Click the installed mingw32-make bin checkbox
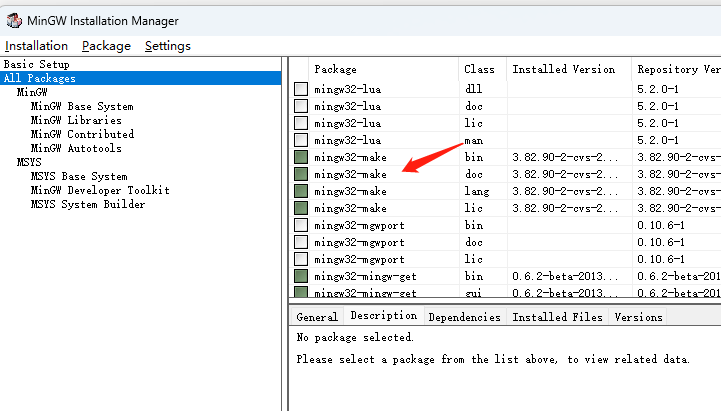The width and height of the screenshot is (721, 411). [301, 157]
